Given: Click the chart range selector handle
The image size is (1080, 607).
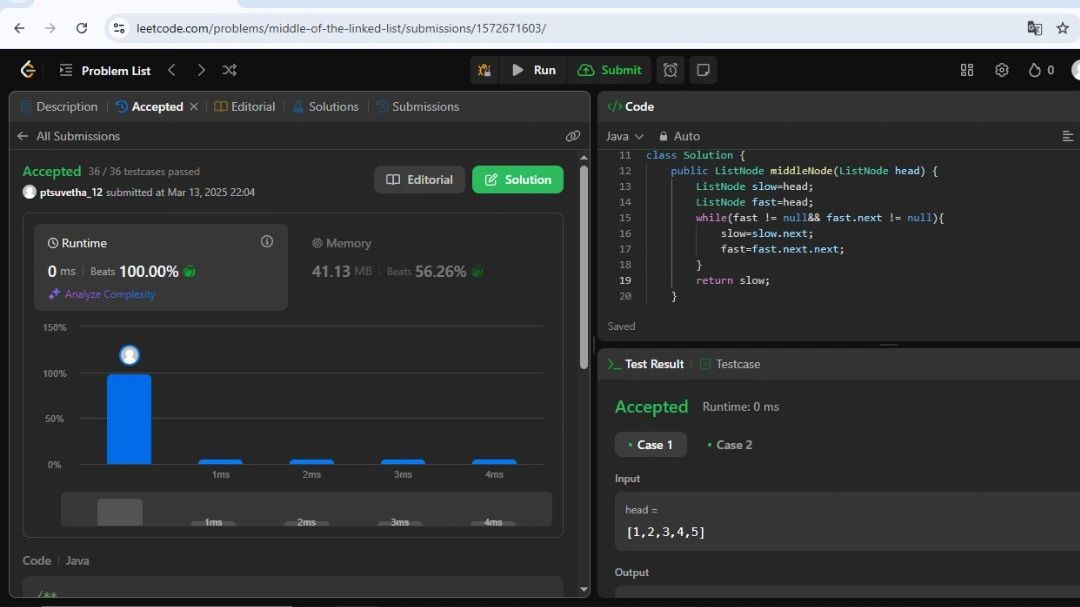Looking at the screenshot, I should (120, 512).
